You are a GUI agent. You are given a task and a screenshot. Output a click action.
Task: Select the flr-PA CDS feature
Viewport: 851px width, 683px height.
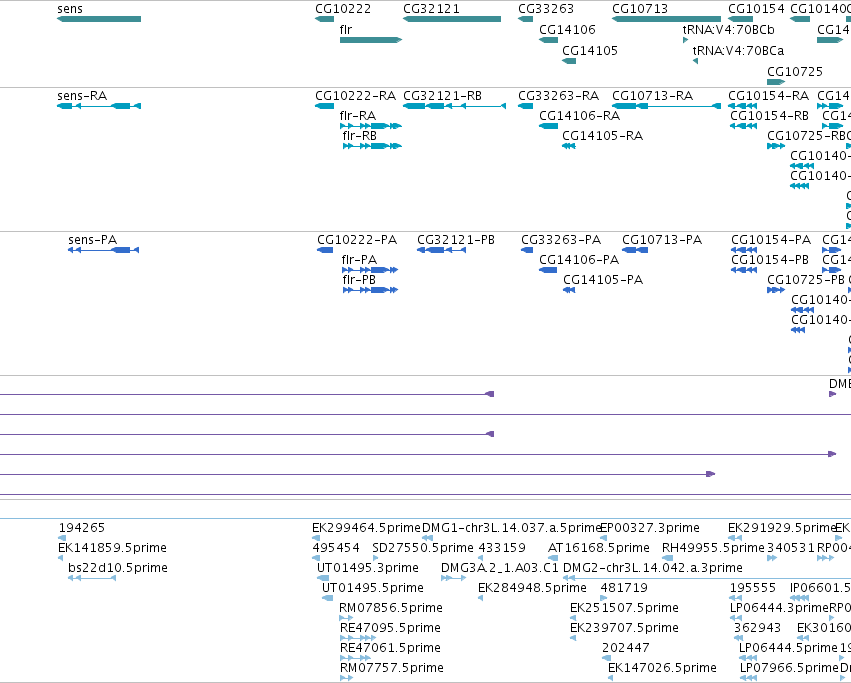(370, 270)
